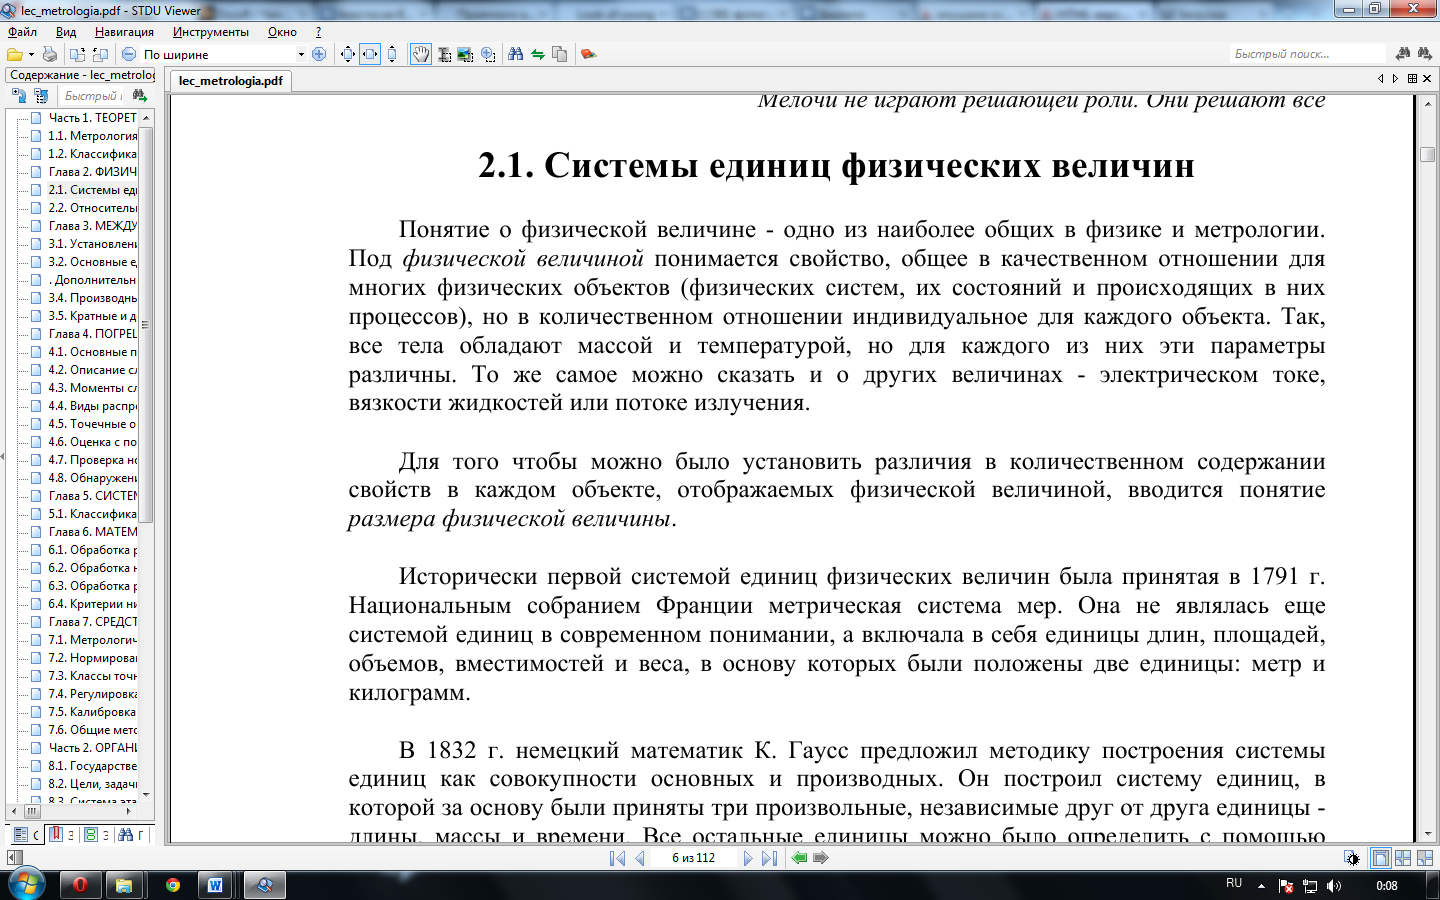
Task: Expand the recent files dropdown arrow
Action: 31,54
